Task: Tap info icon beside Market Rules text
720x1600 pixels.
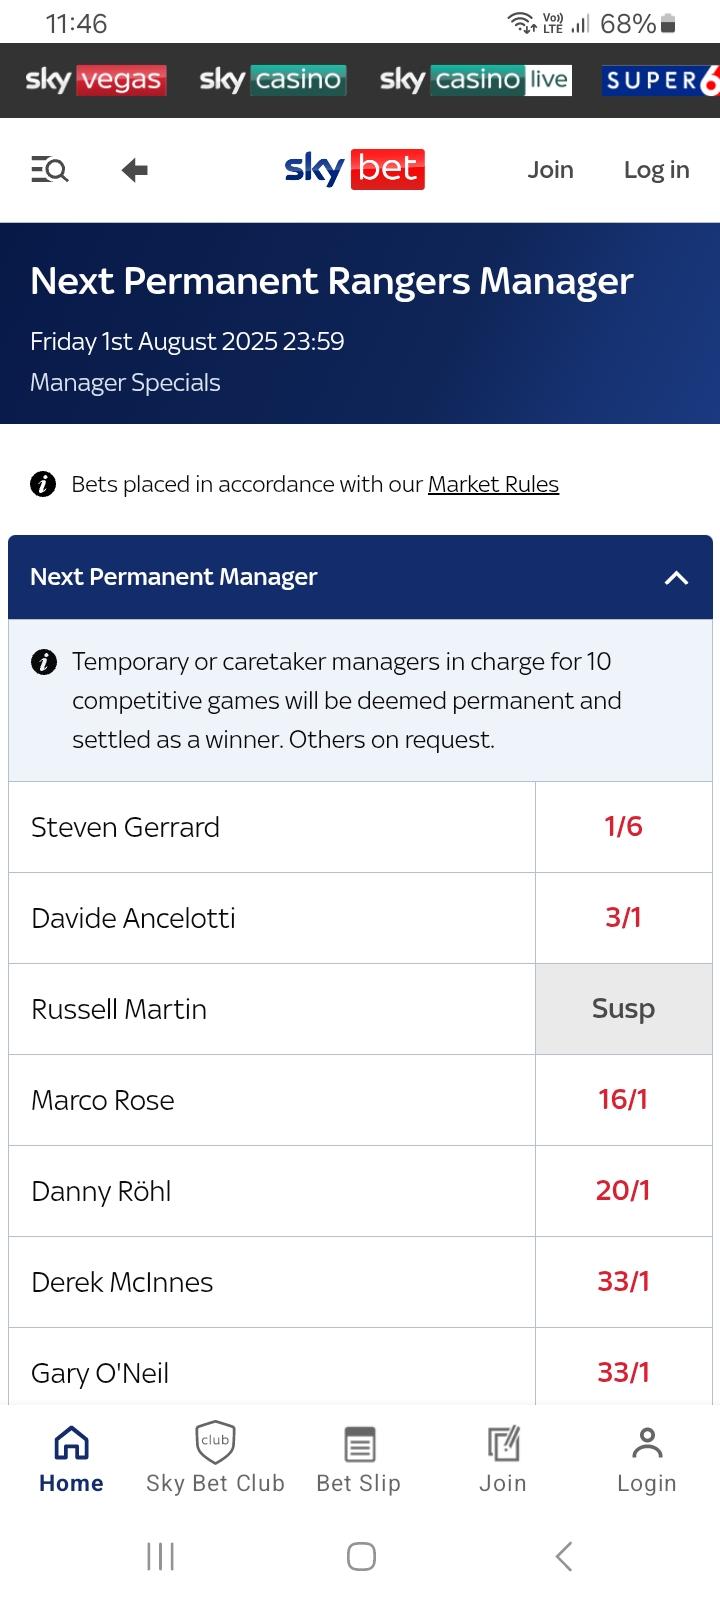Action: (43, 485)
